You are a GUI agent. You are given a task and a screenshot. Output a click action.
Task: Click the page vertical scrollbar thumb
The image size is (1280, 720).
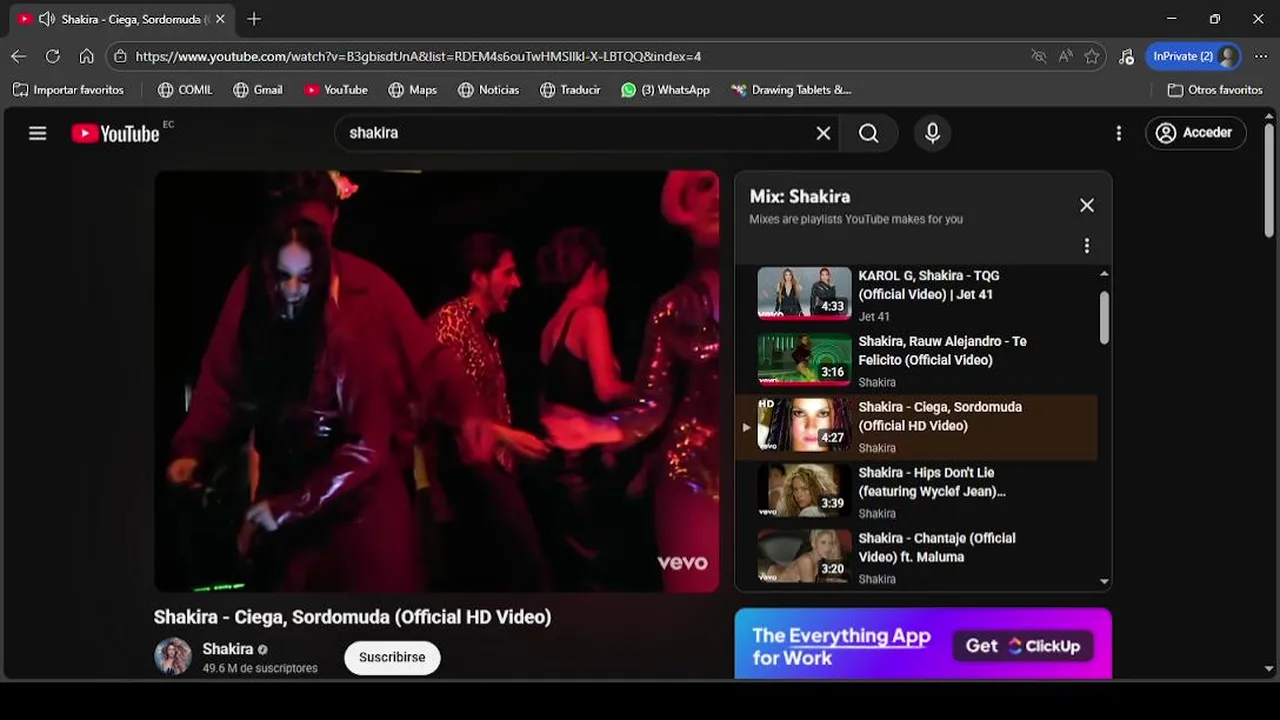[x=1269, y=181]
